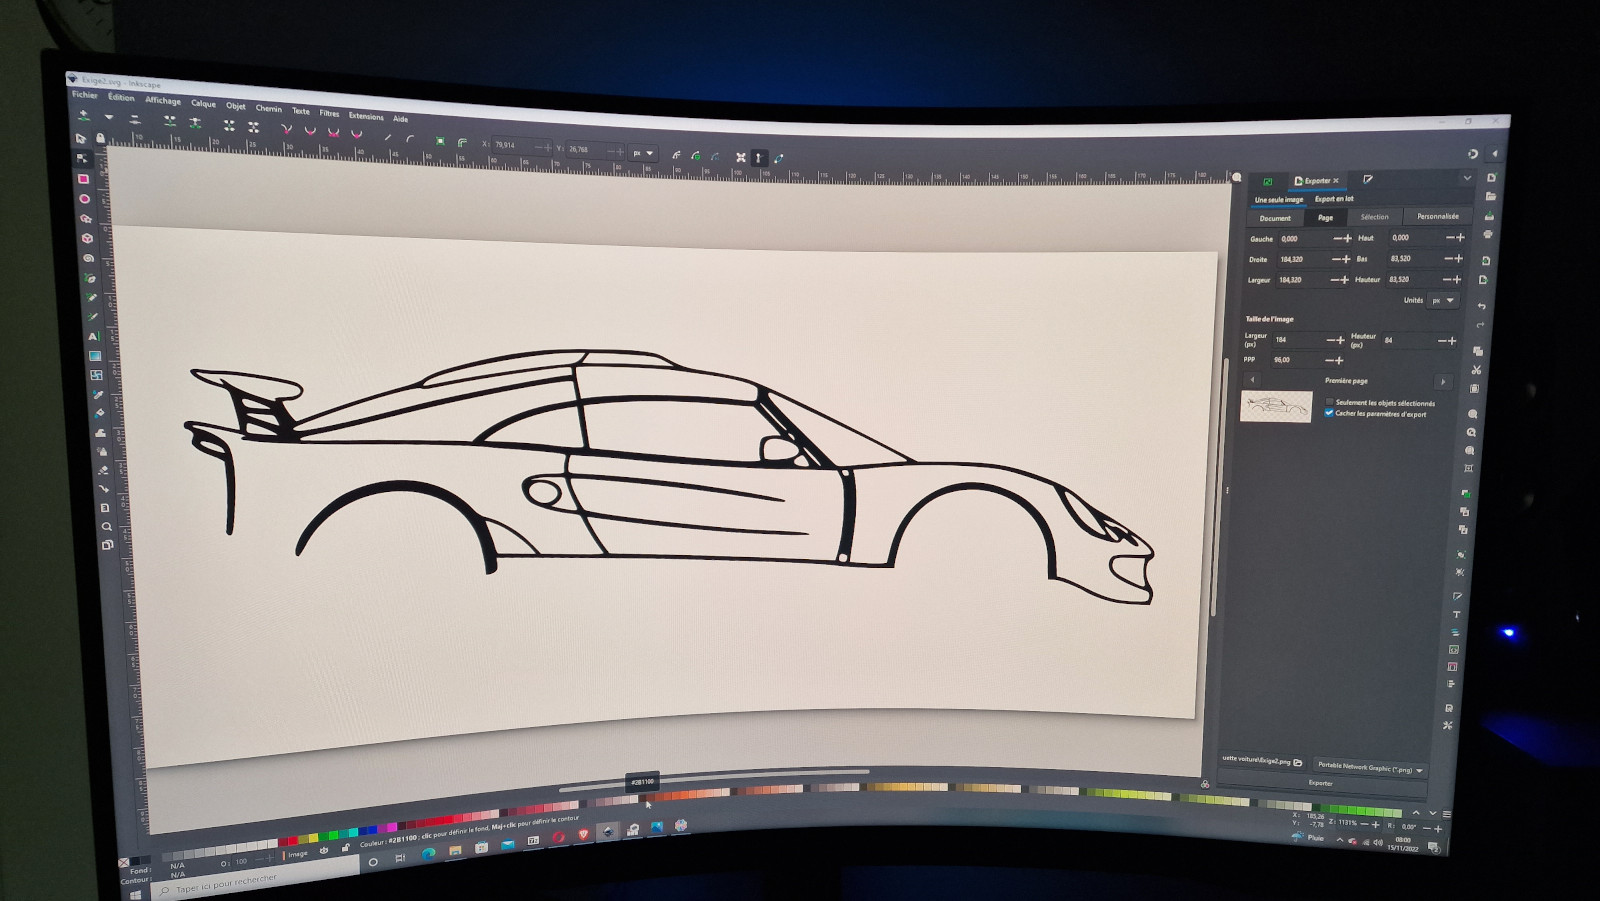Switch to the 'Export en lot' tab
The width and height of the screenshot is (1600, 901).
(1334, 199)
